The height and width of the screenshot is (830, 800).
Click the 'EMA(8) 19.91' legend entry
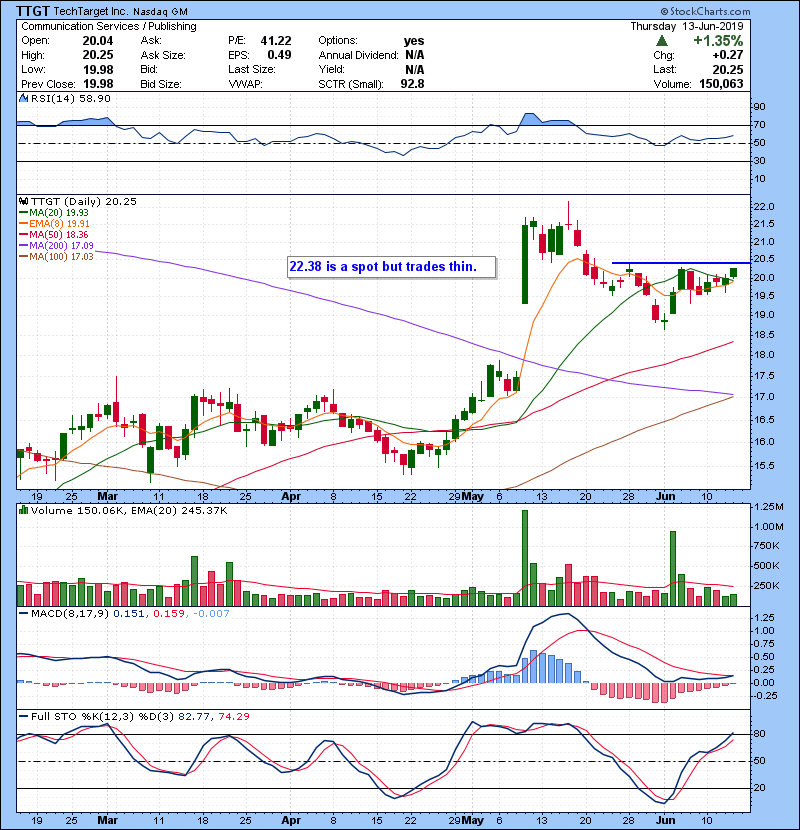59,223
